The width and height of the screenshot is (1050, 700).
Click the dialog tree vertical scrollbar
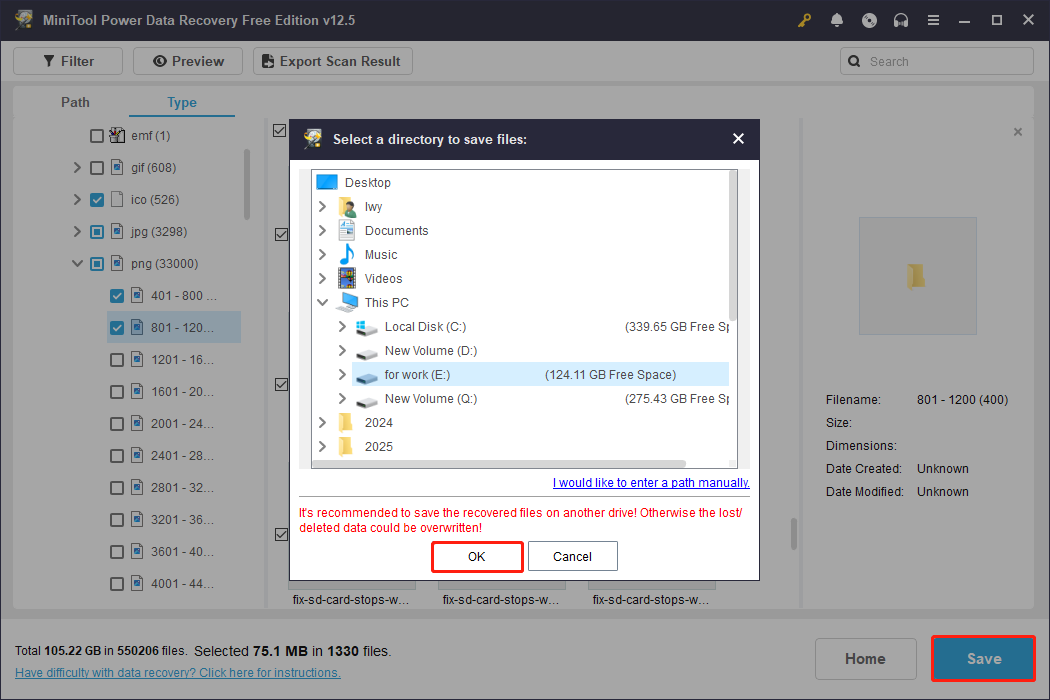pyautogui.click(x=733, y=246)
